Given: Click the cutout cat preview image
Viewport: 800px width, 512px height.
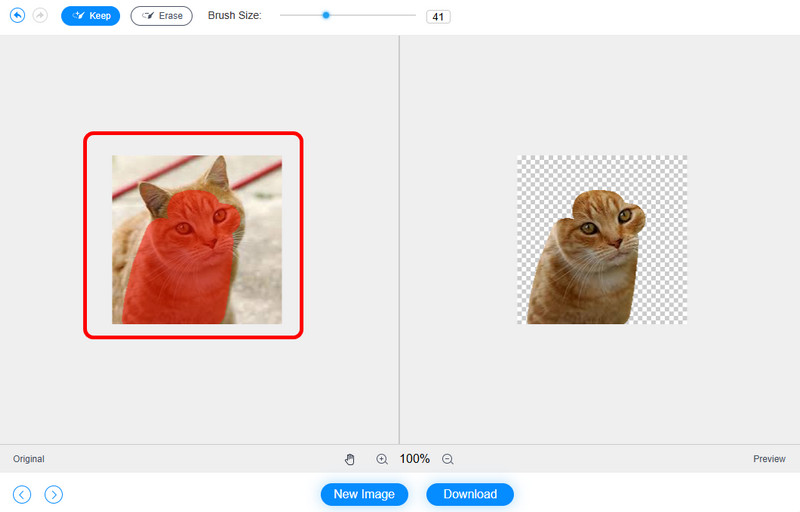Looking at the screenshot, I should (588, 255).
